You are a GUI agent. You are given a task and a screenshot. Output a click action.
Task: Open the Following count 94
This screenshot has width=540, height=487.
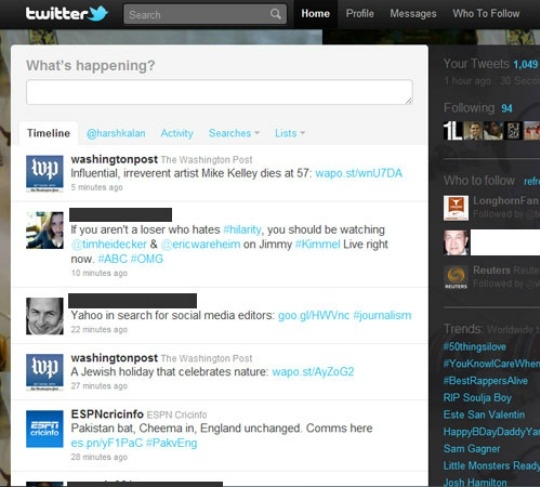click(x=507, y=109)
